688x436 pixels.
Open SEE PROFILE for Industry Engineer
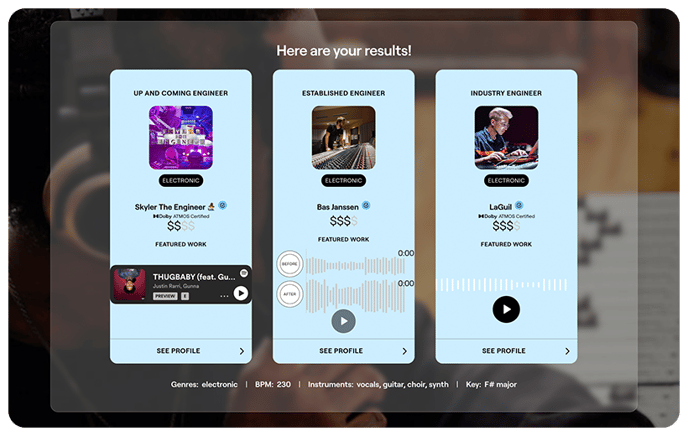click(x=504, y=351)
